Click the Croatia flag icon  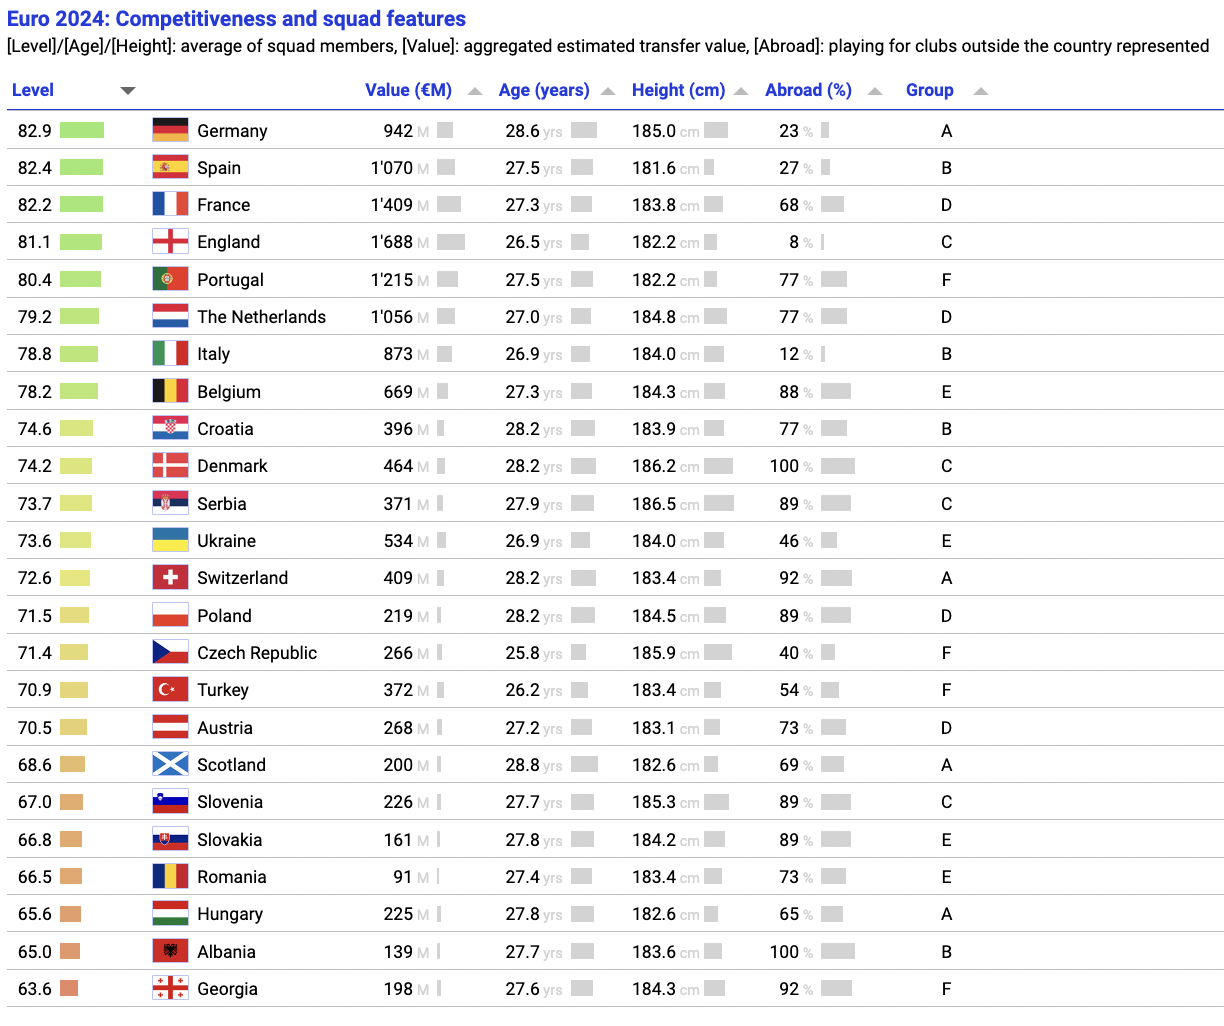point(170,428)
